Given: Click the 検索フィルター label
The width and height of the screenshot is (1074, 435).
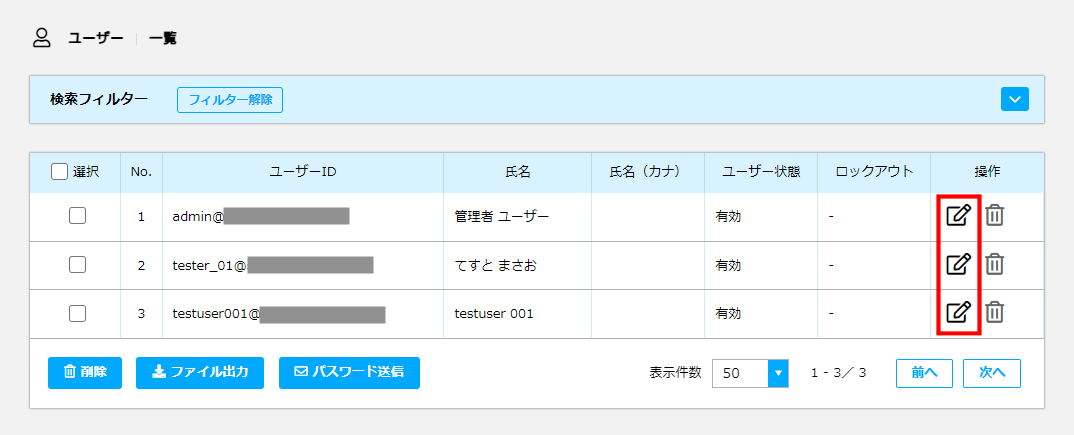Looking at the screenshot, I should 99,99.
